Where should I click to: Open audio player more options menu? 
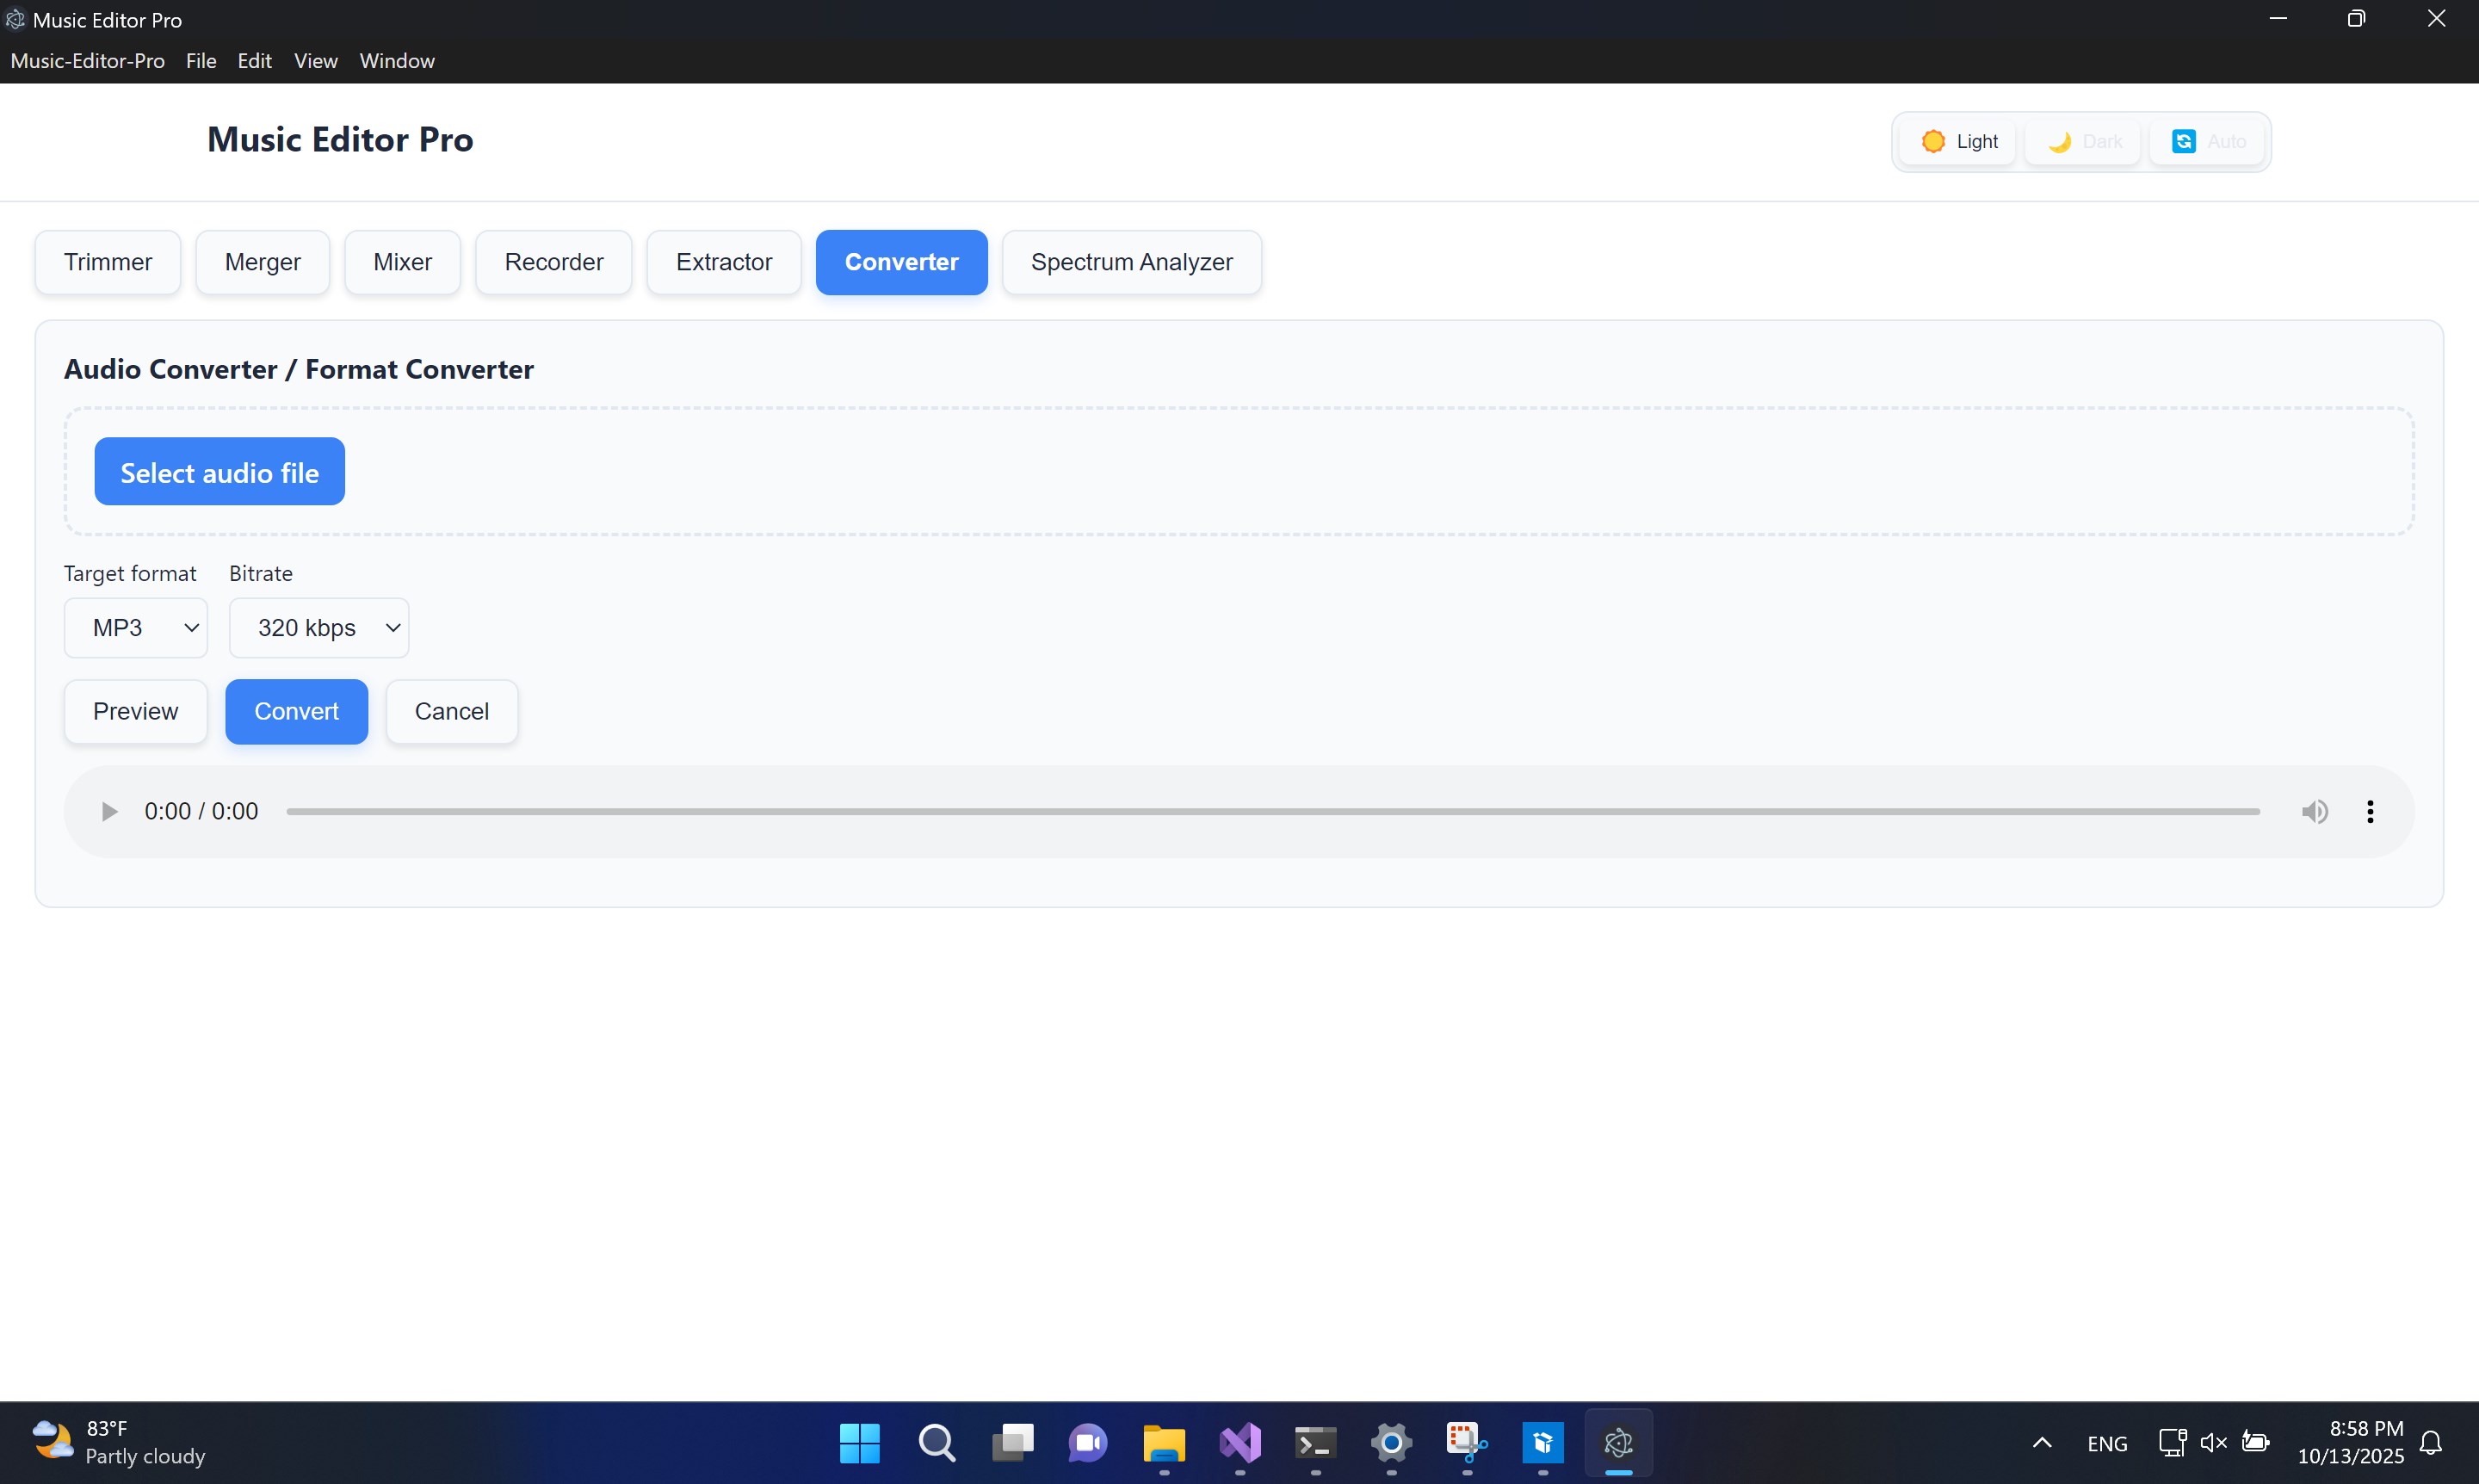click(2369, 811)
